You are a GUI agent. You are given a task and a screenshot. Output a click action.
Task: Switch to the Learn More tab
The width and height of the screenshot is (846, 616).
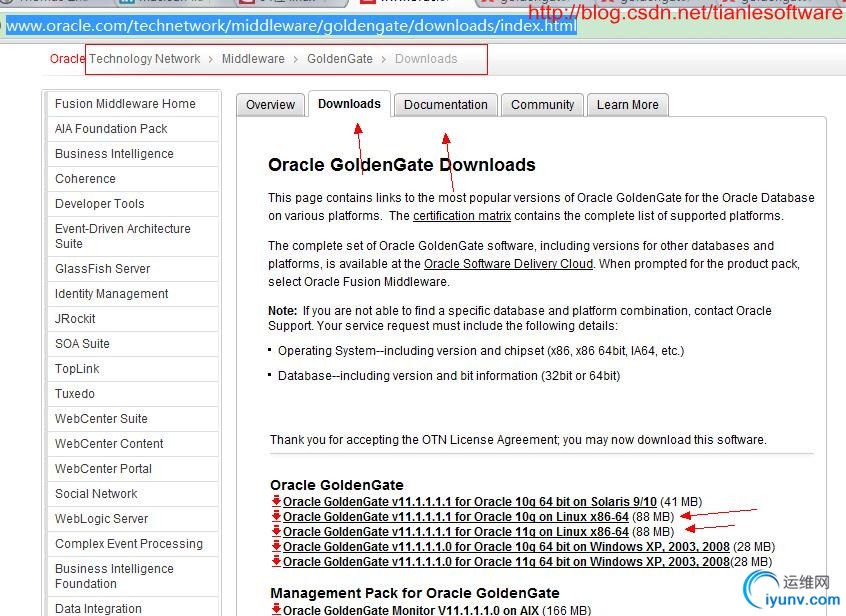point(627,105)
